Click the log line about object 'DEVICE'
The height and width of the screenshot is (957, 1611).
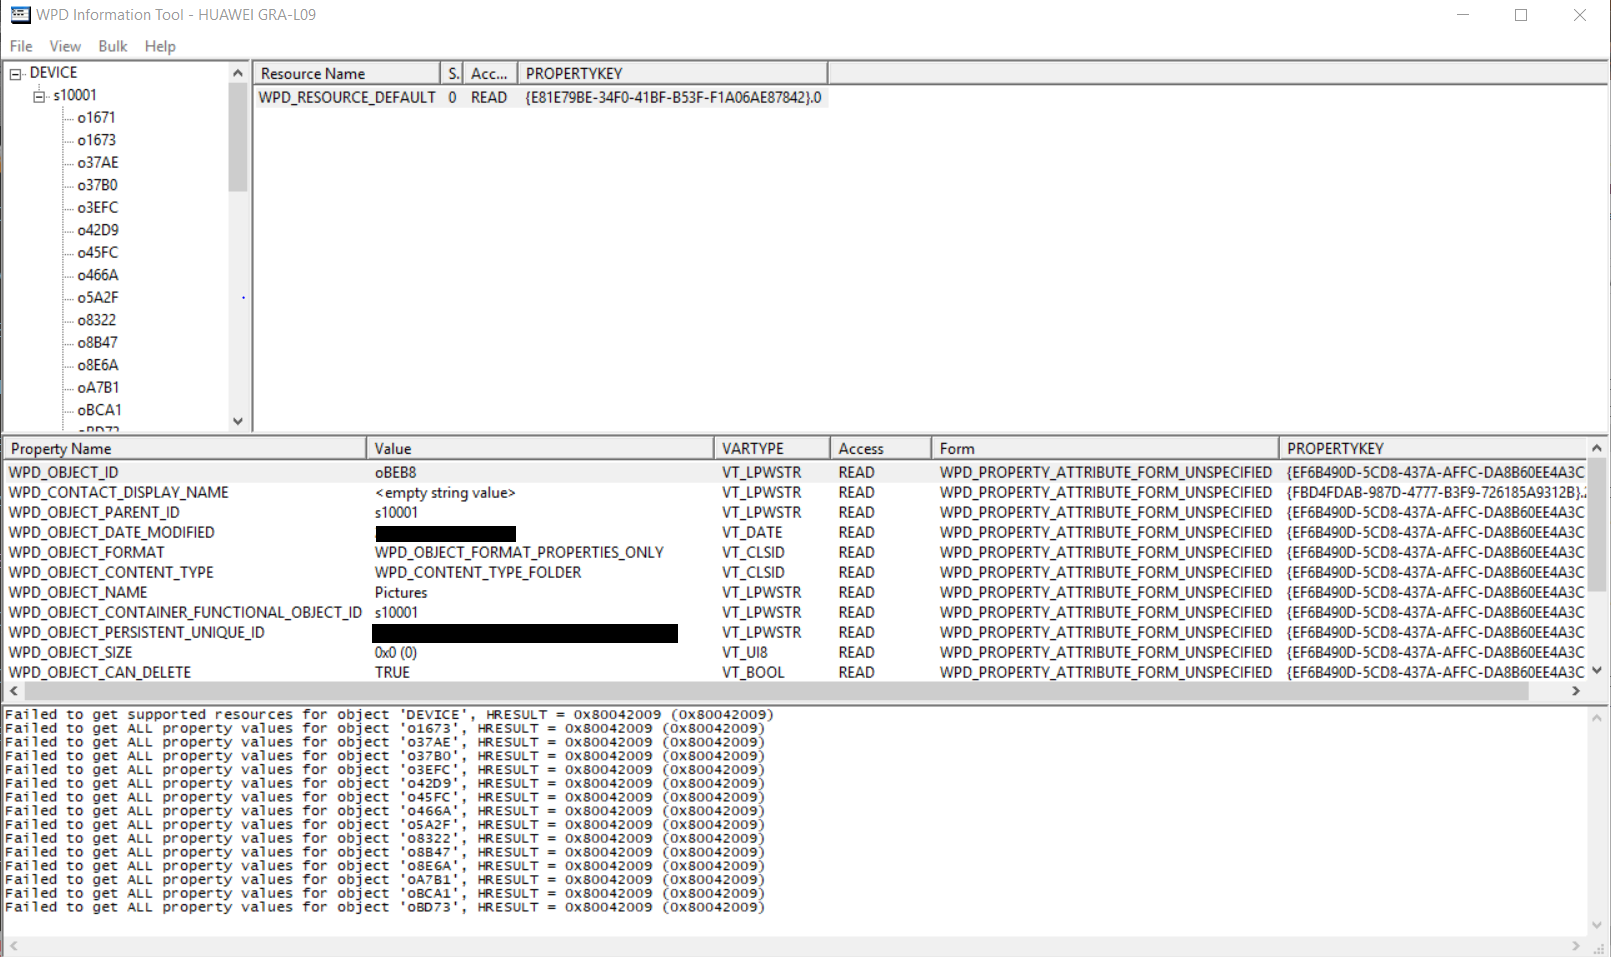pyautogui.click(x=389, y=714)
